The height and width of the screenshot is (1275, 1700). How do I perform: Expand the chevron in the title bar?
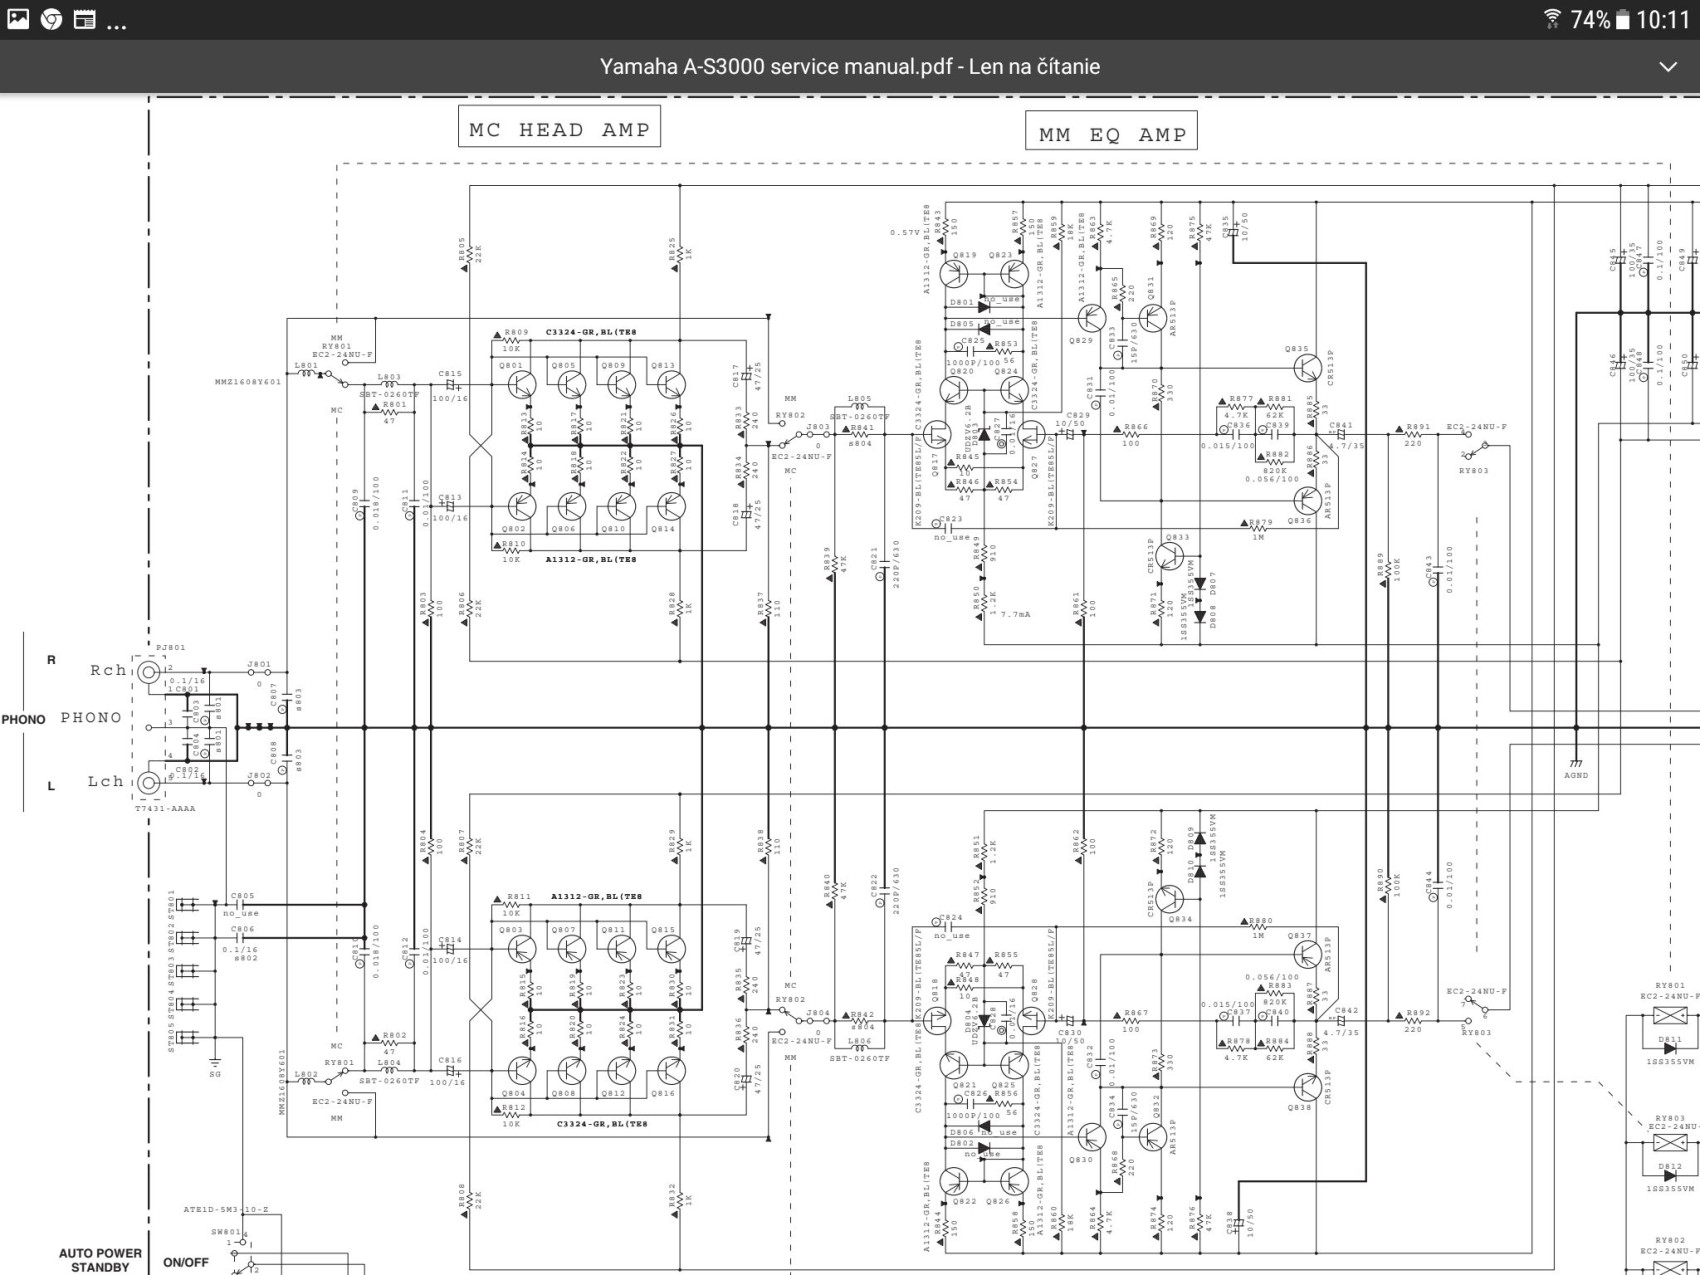coord(1668,67)
